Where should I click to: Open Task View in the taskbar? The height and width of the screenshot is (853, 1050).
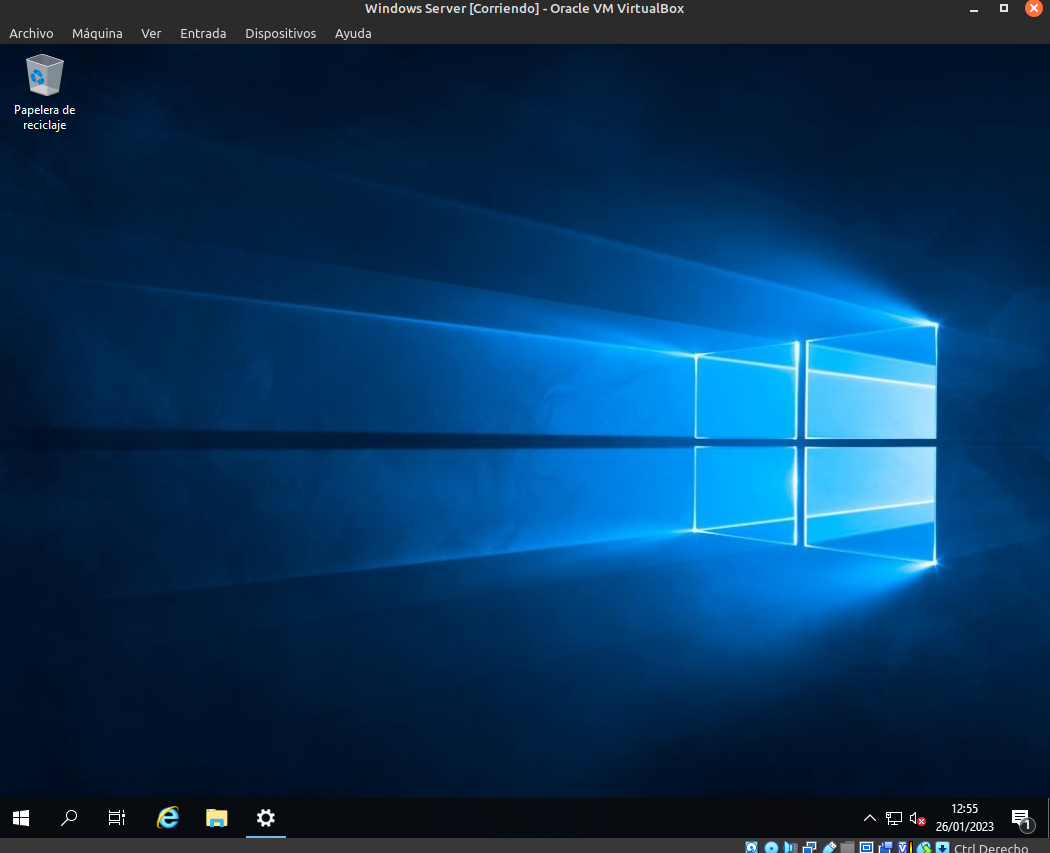pyautogui.click(x=117, y=818)
